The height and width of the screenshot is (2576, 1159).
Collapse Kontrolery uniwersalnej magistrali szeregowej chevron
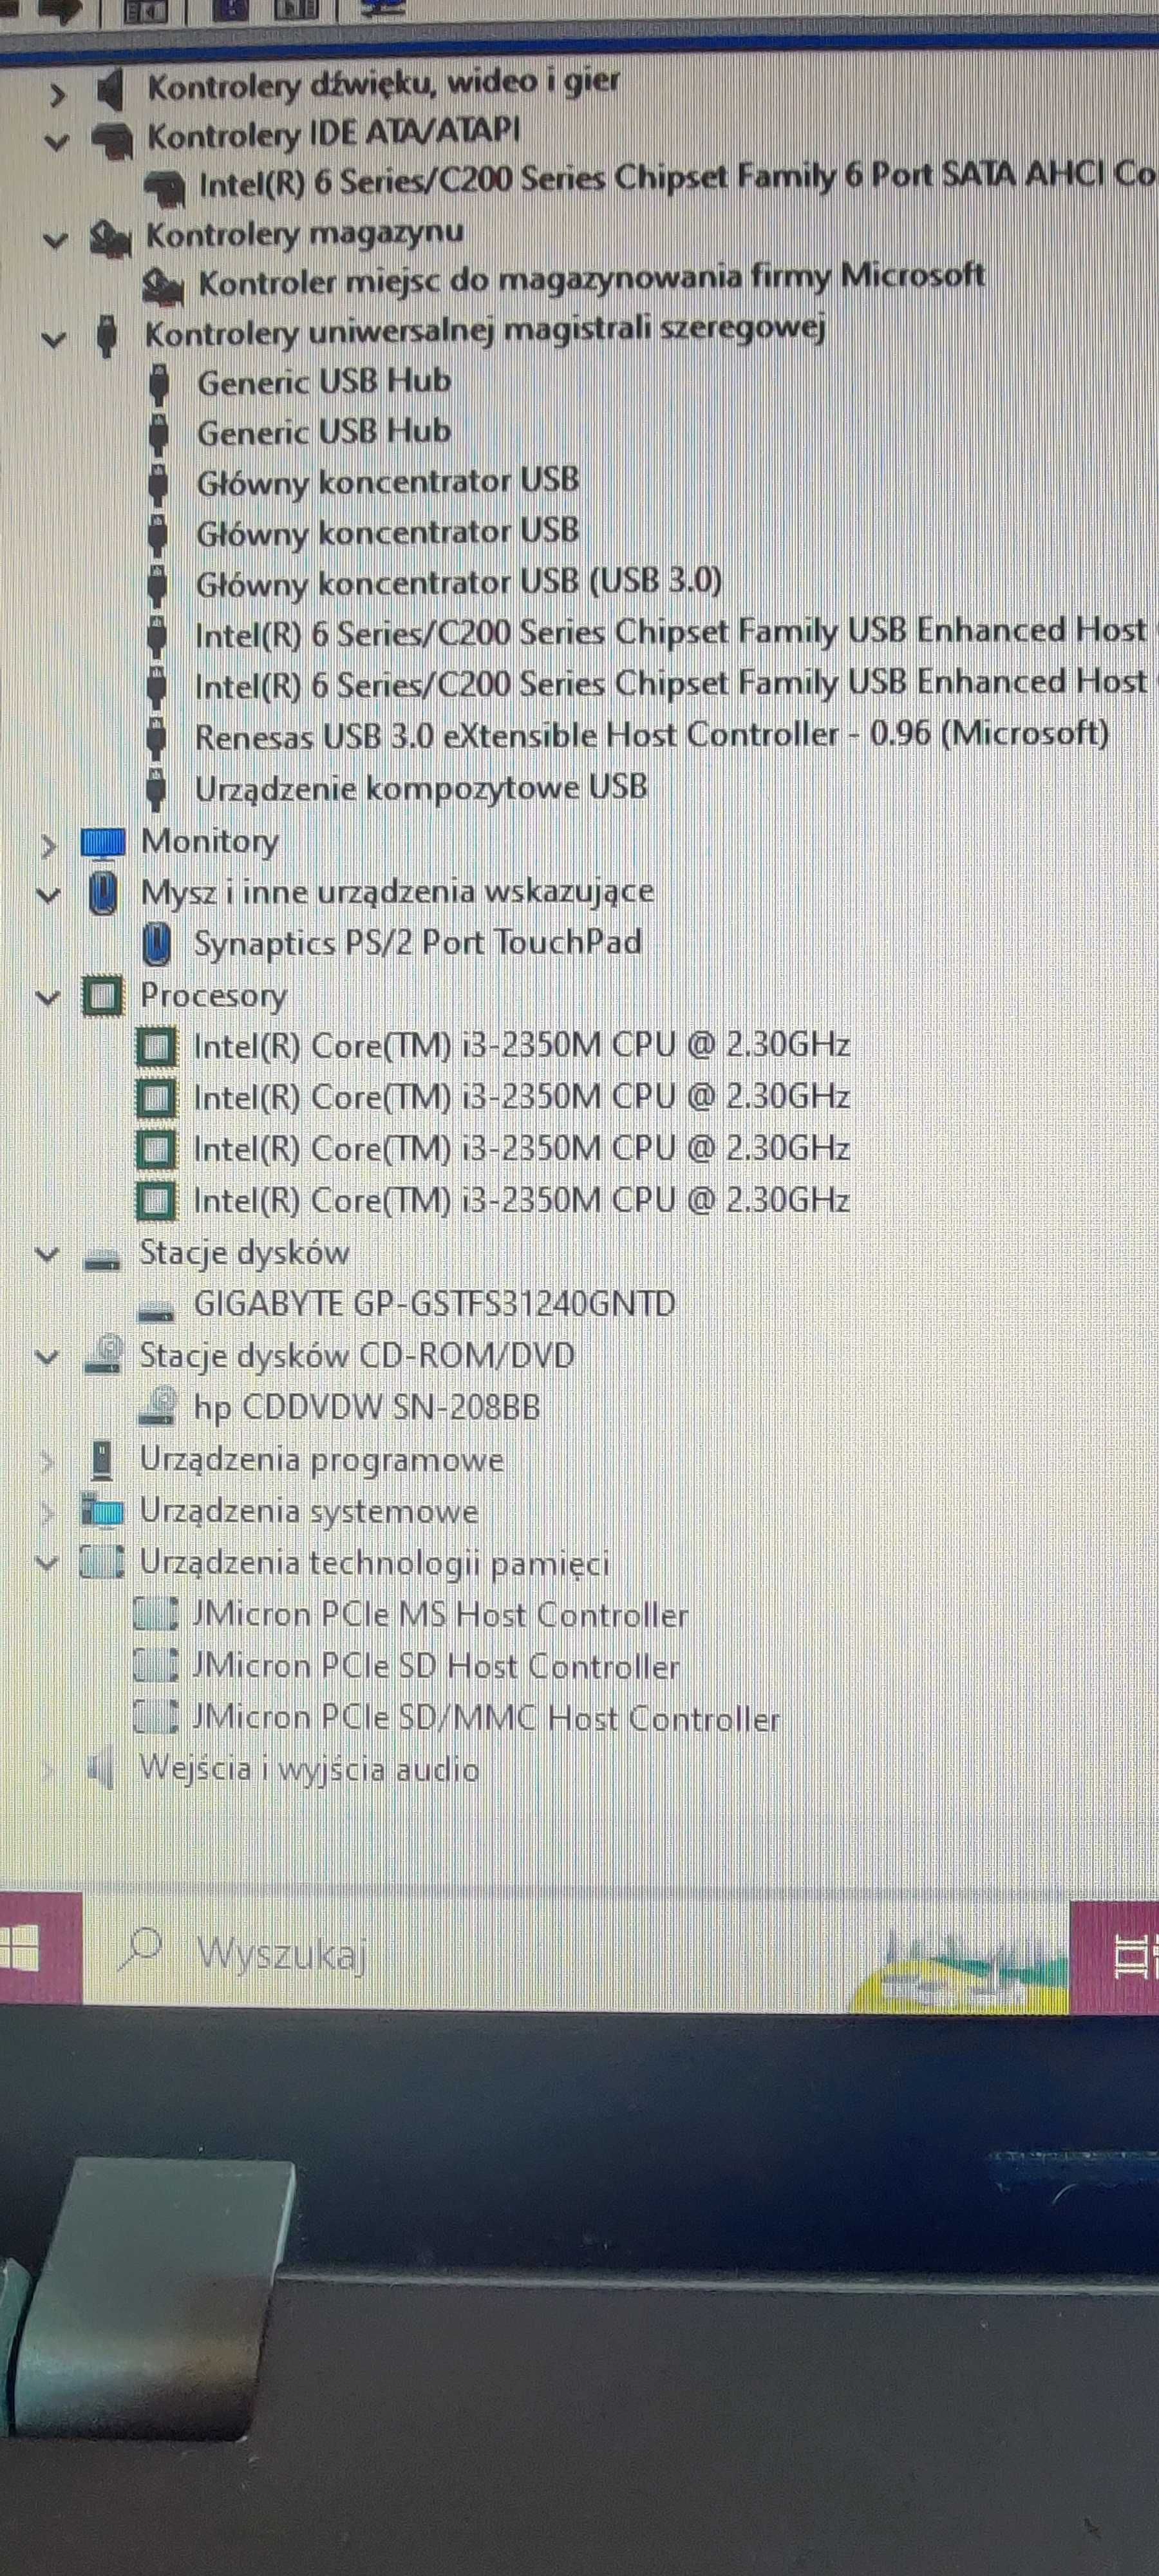pyautogui.click(x=53, y=339)
